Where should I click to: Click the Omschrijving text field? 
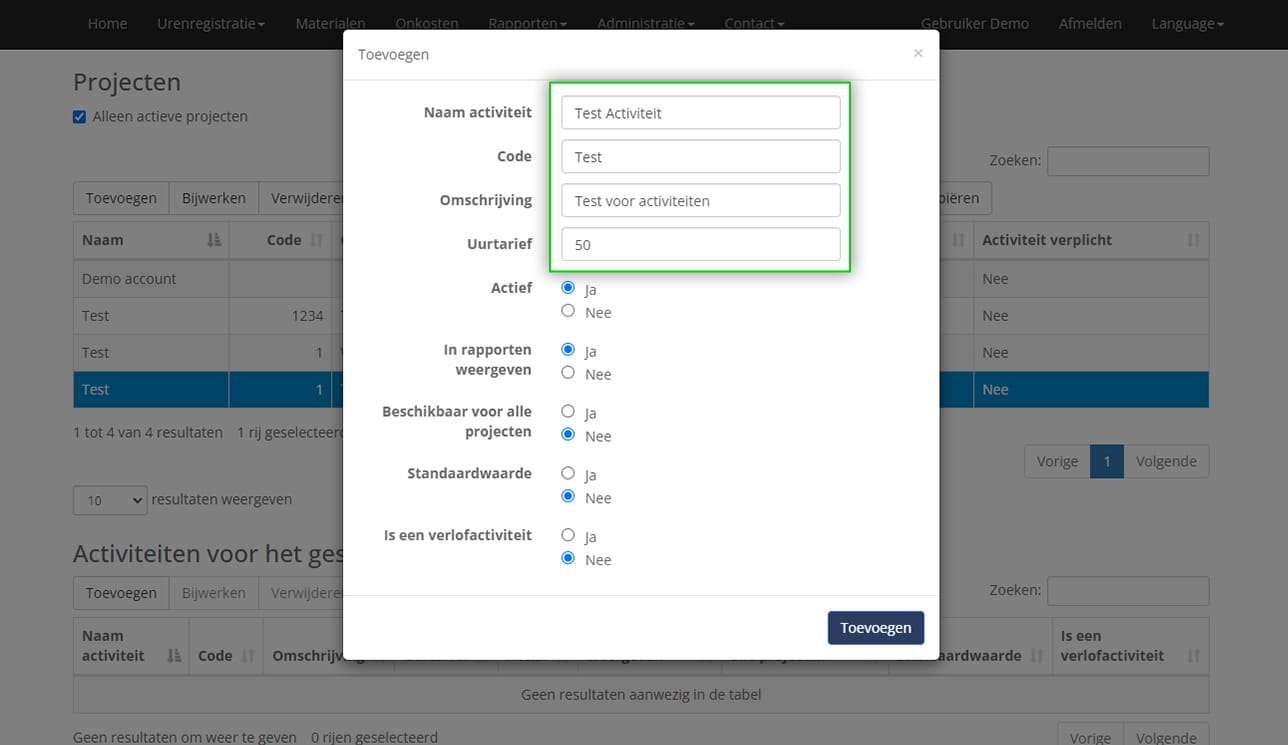pyautogui.click(x=700, y=200)
